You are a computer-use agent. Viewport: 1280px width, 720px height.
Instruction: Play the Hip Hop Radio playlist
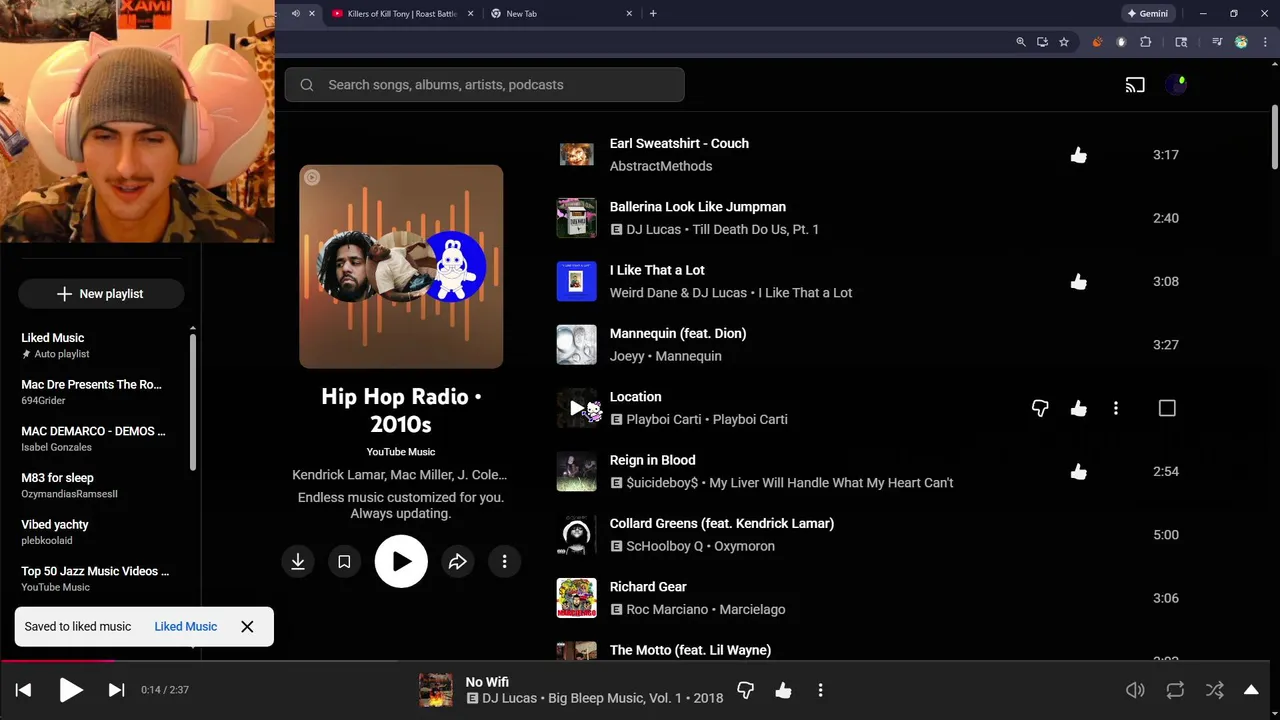tap(401, 562)
